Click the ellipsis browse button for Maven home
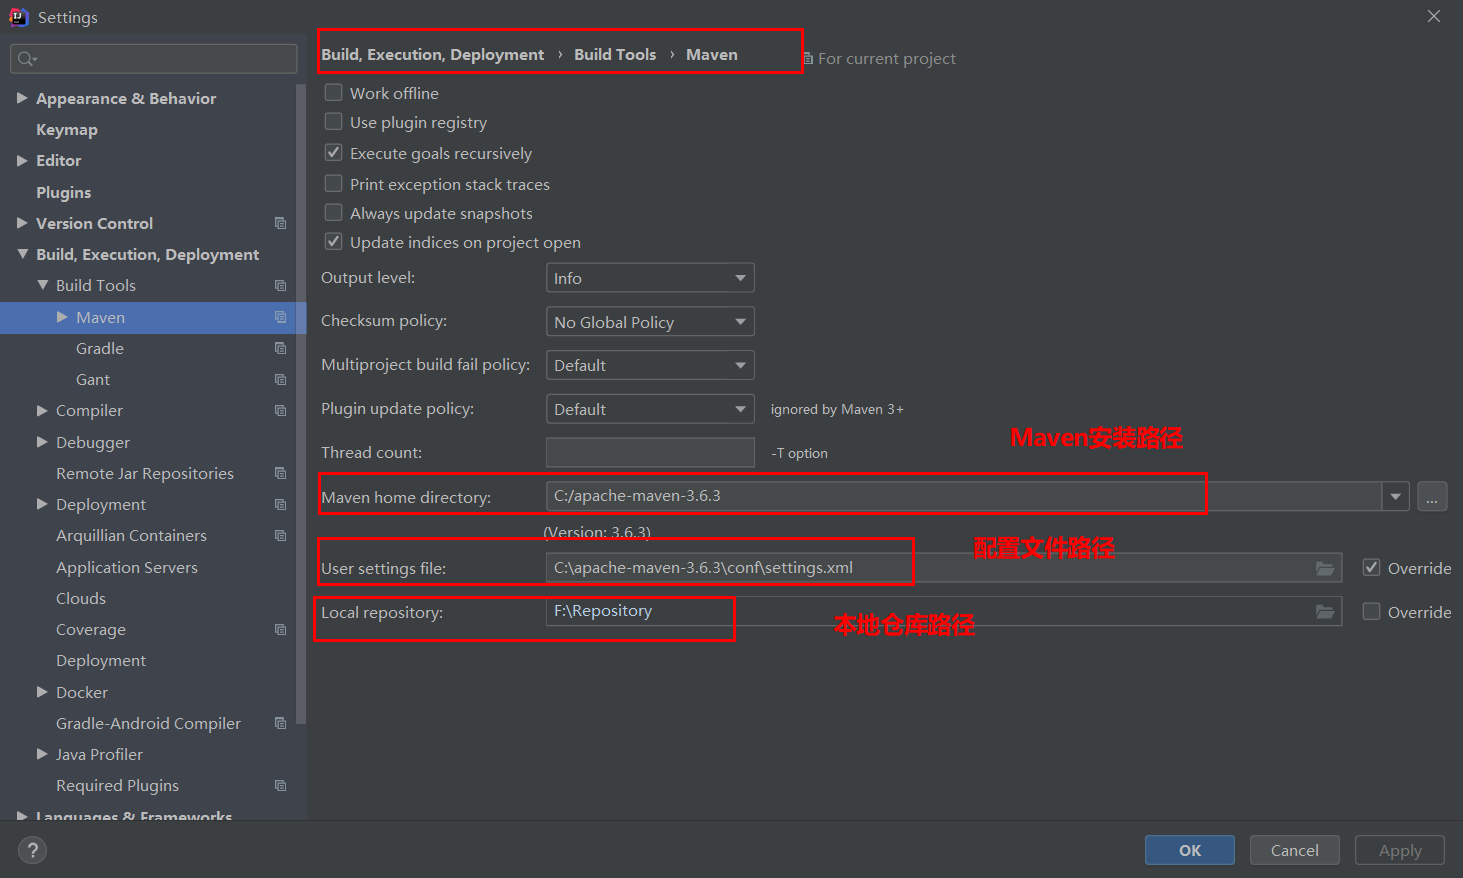The image size is (1463, 878). (1433, 496)
